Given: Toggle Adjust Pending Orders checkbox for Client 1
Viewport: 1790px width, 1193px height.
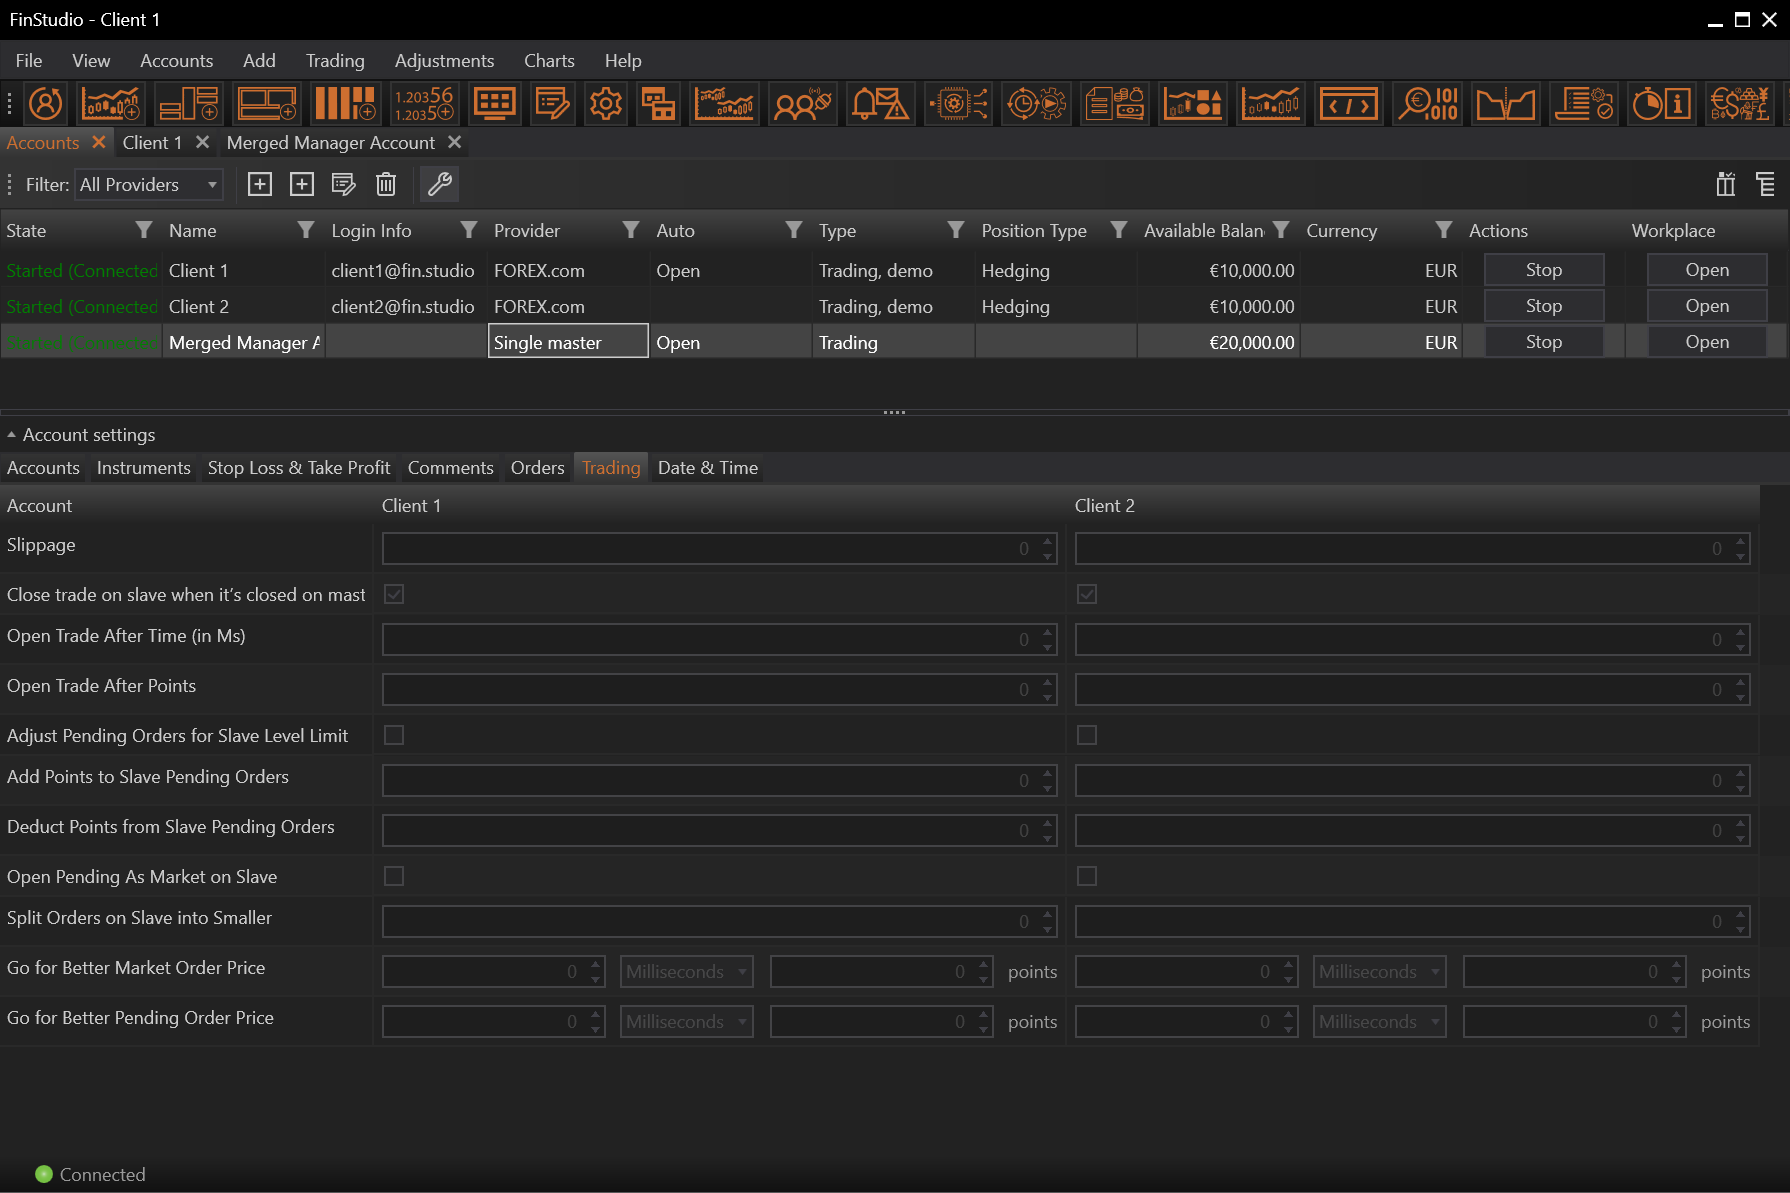Looking at the screenshot, I should tap(394, 735).
